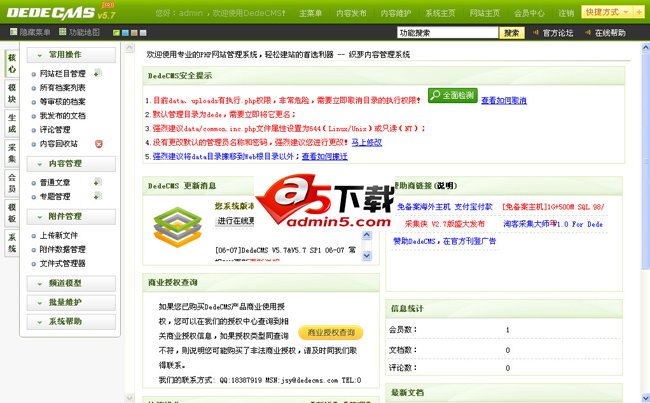Click main page scrollbar up arrow
Screen dimensions: 650x403
coord(645,48)
